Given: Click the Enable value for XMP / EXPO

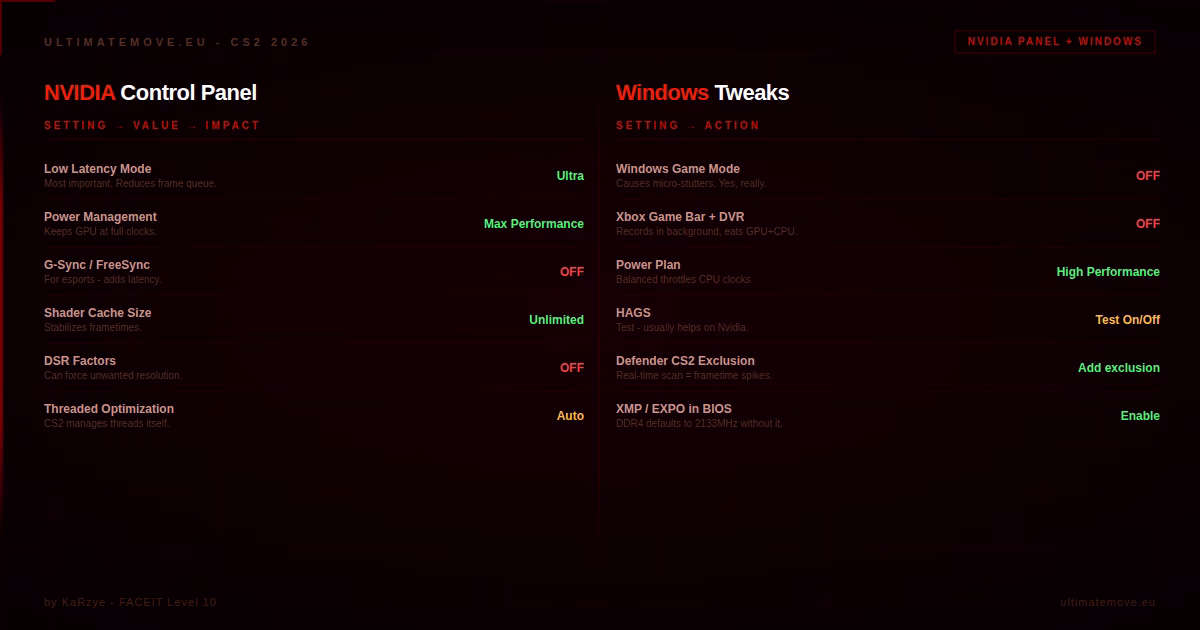Looking at the screenshot, I should [1140, 416].
